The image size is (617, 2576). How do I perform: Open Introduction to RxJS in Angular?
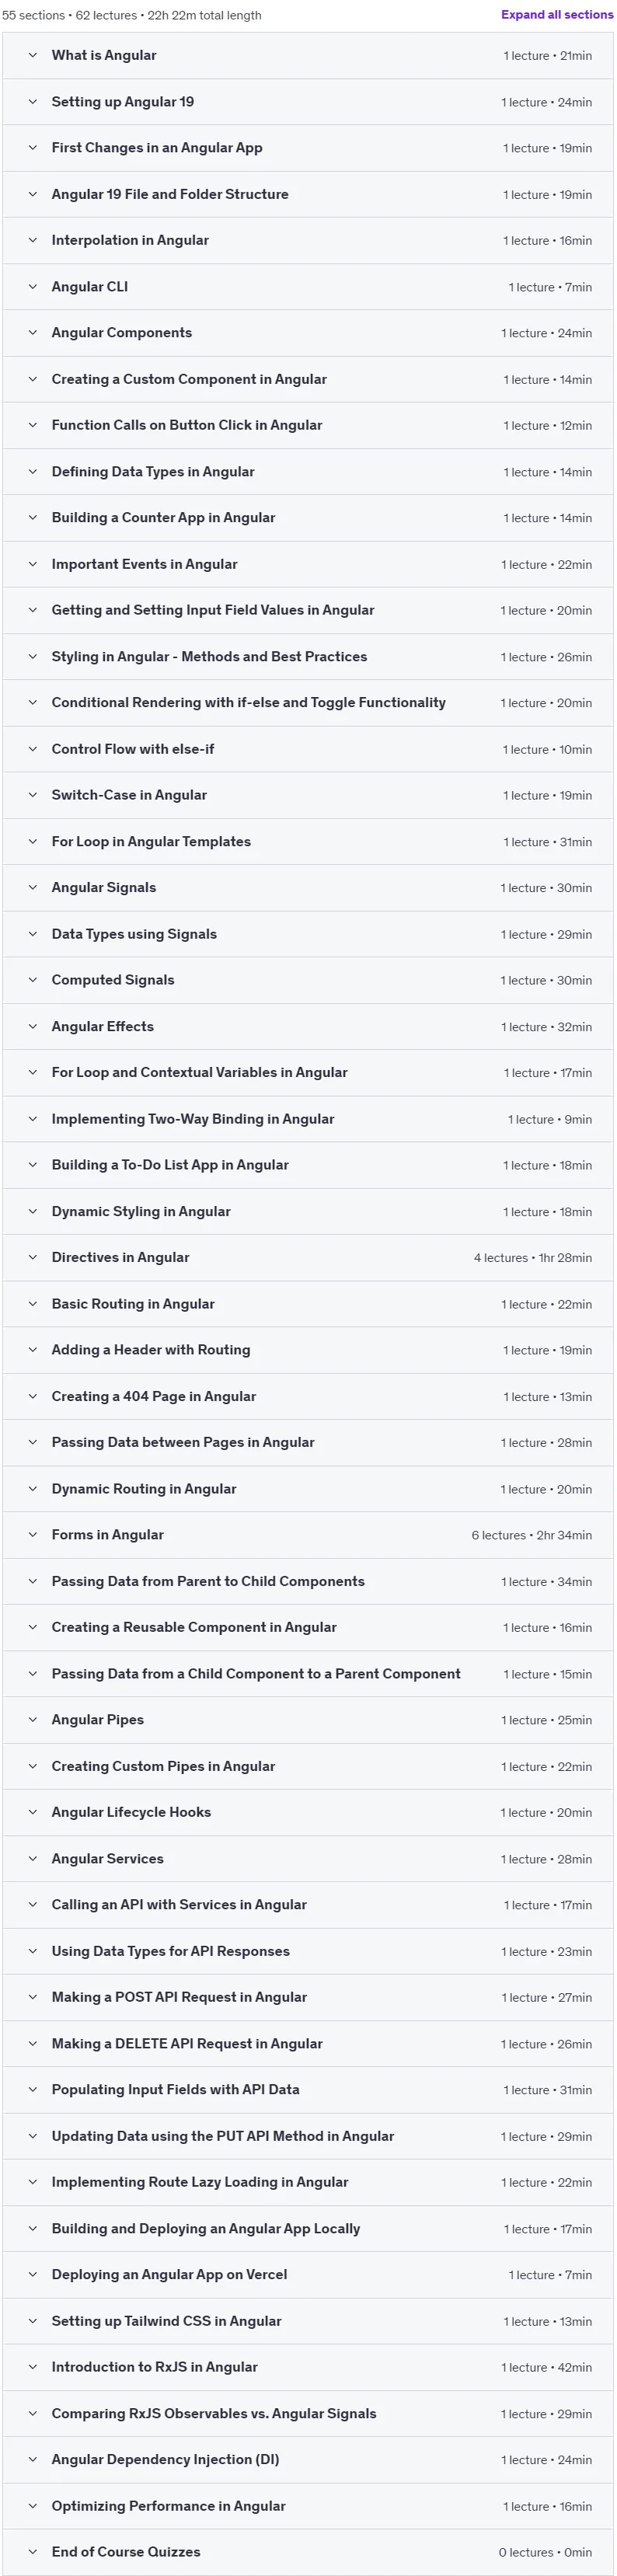pos(155,2367)
